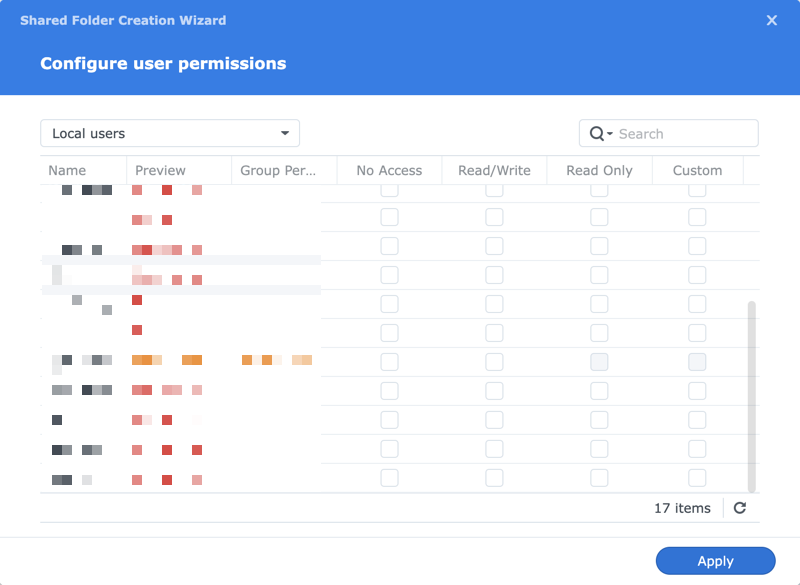Check Read/Write in the bottom row

[494, 478]
